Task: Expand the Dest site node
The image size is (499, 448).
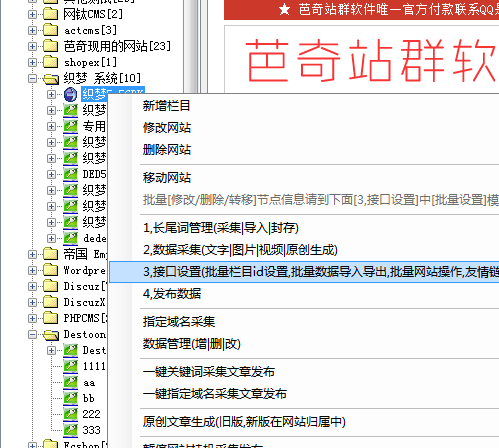Action: pos(51,350)
